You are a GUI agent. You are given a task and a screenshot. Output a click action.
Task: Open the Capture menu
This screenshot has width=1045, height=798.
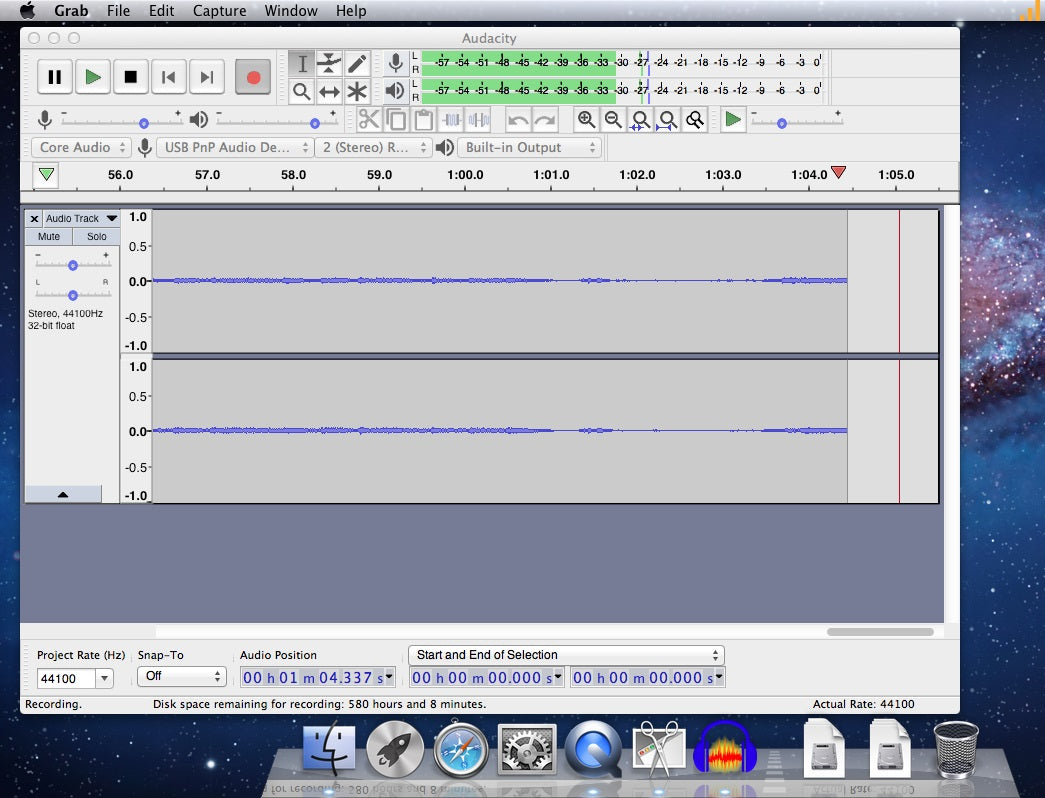(x=219, y=11)
